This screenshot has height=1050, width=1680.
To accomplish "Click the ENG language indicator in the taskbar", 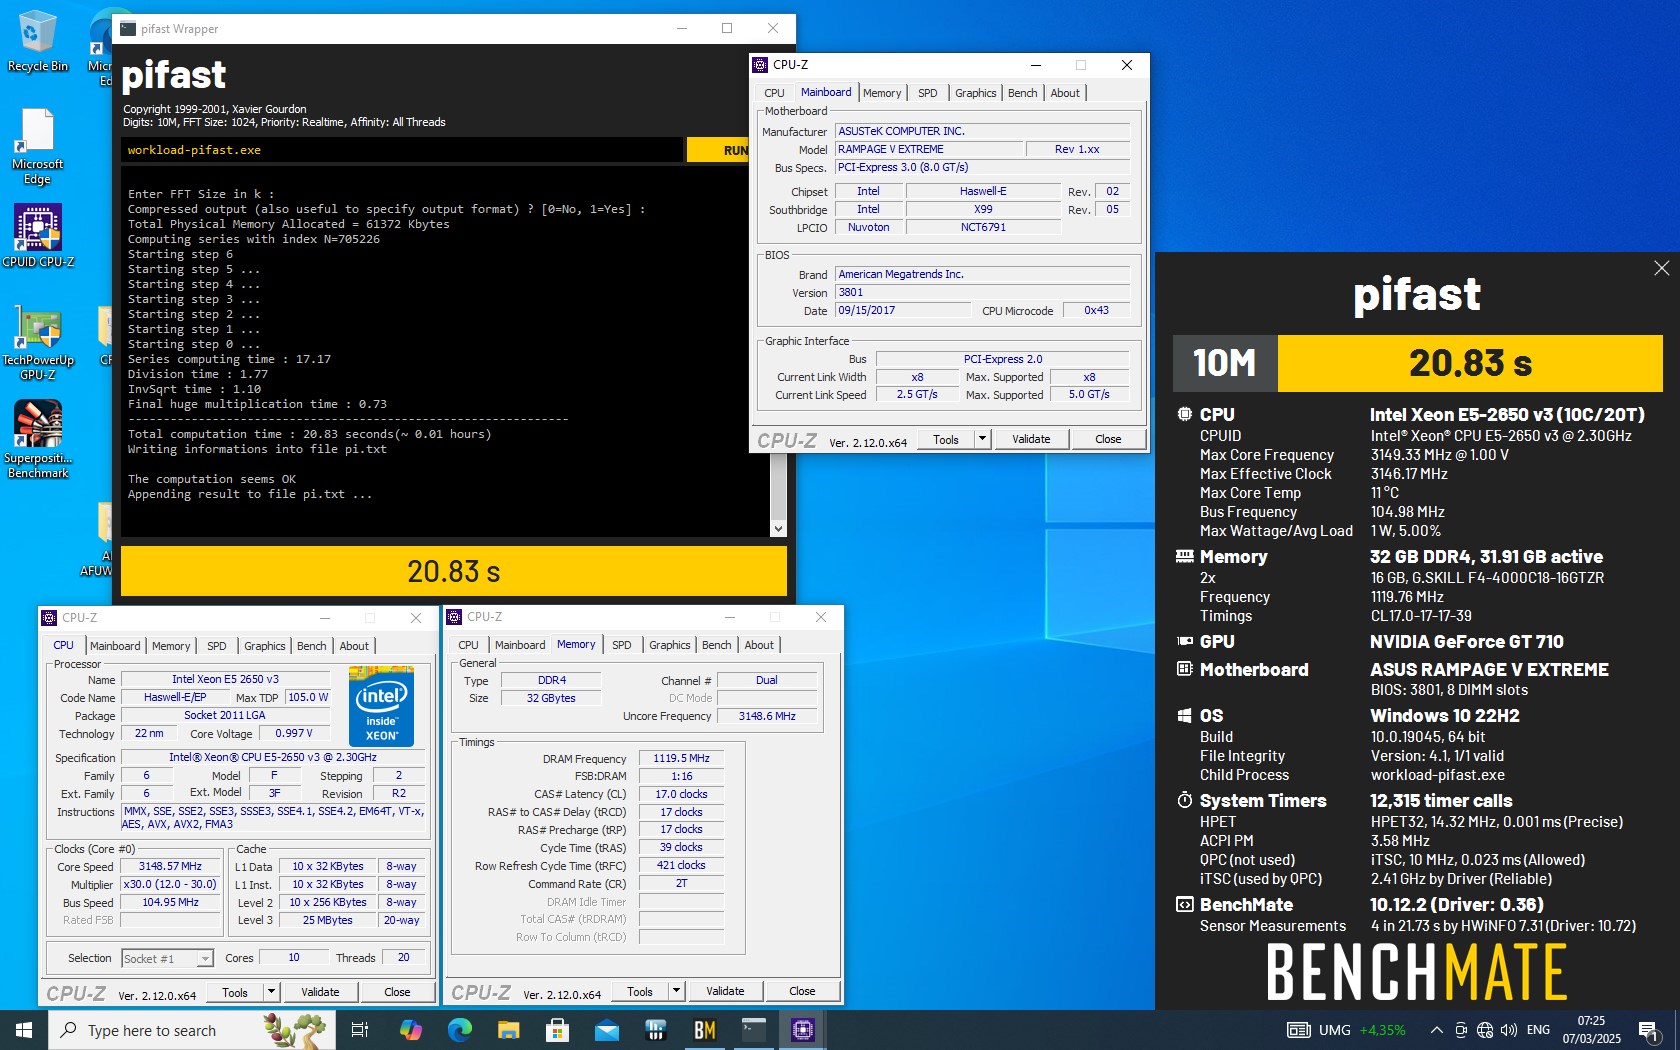I will [x=1539, y=1030].
